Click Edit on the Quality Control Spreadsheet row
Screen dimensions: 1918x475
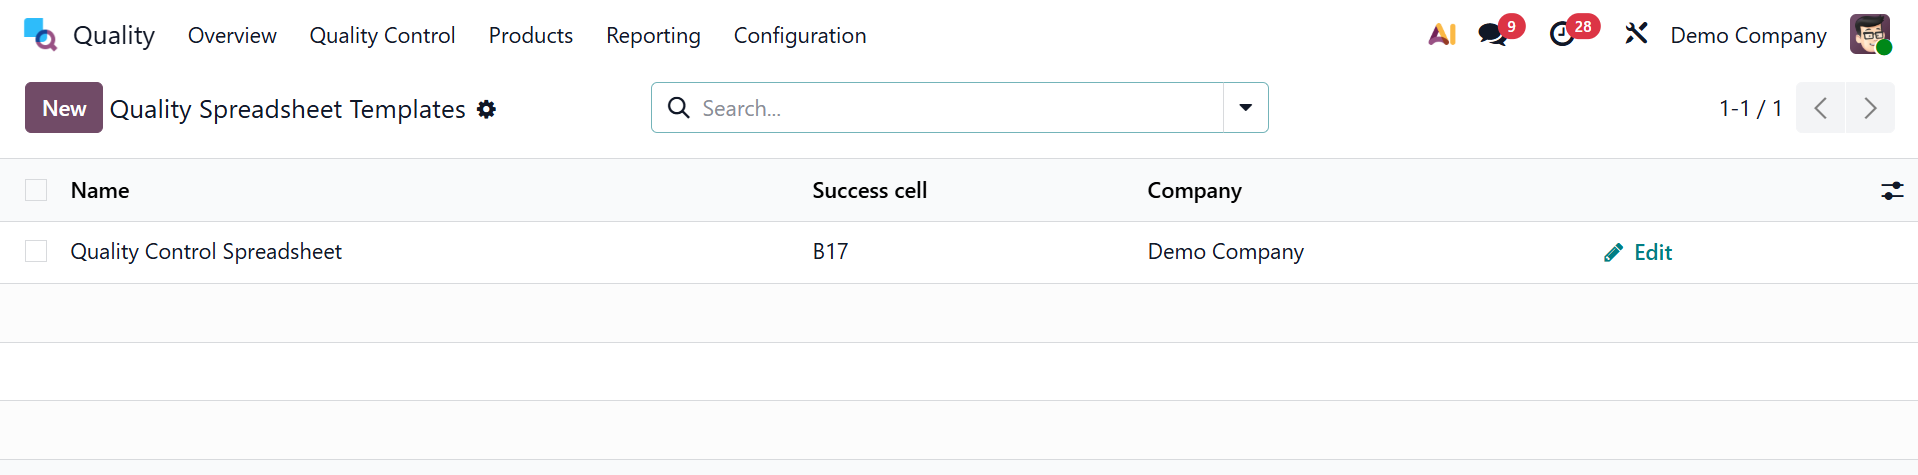tap(1639, 253)
